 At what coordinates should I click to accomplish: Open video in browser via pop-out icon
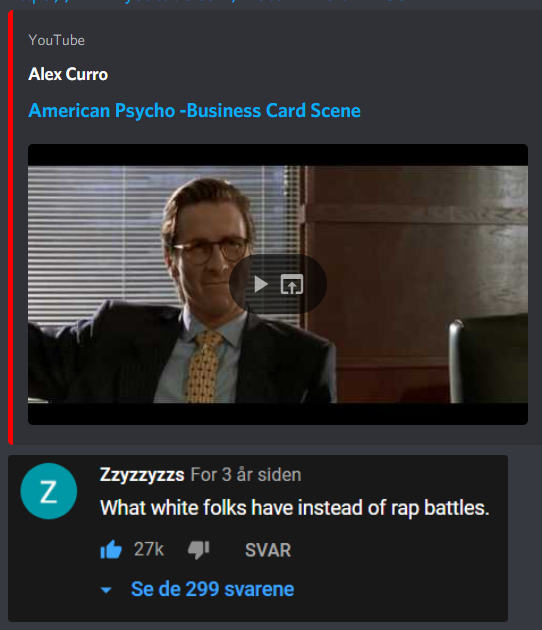[x=292, y=284]
